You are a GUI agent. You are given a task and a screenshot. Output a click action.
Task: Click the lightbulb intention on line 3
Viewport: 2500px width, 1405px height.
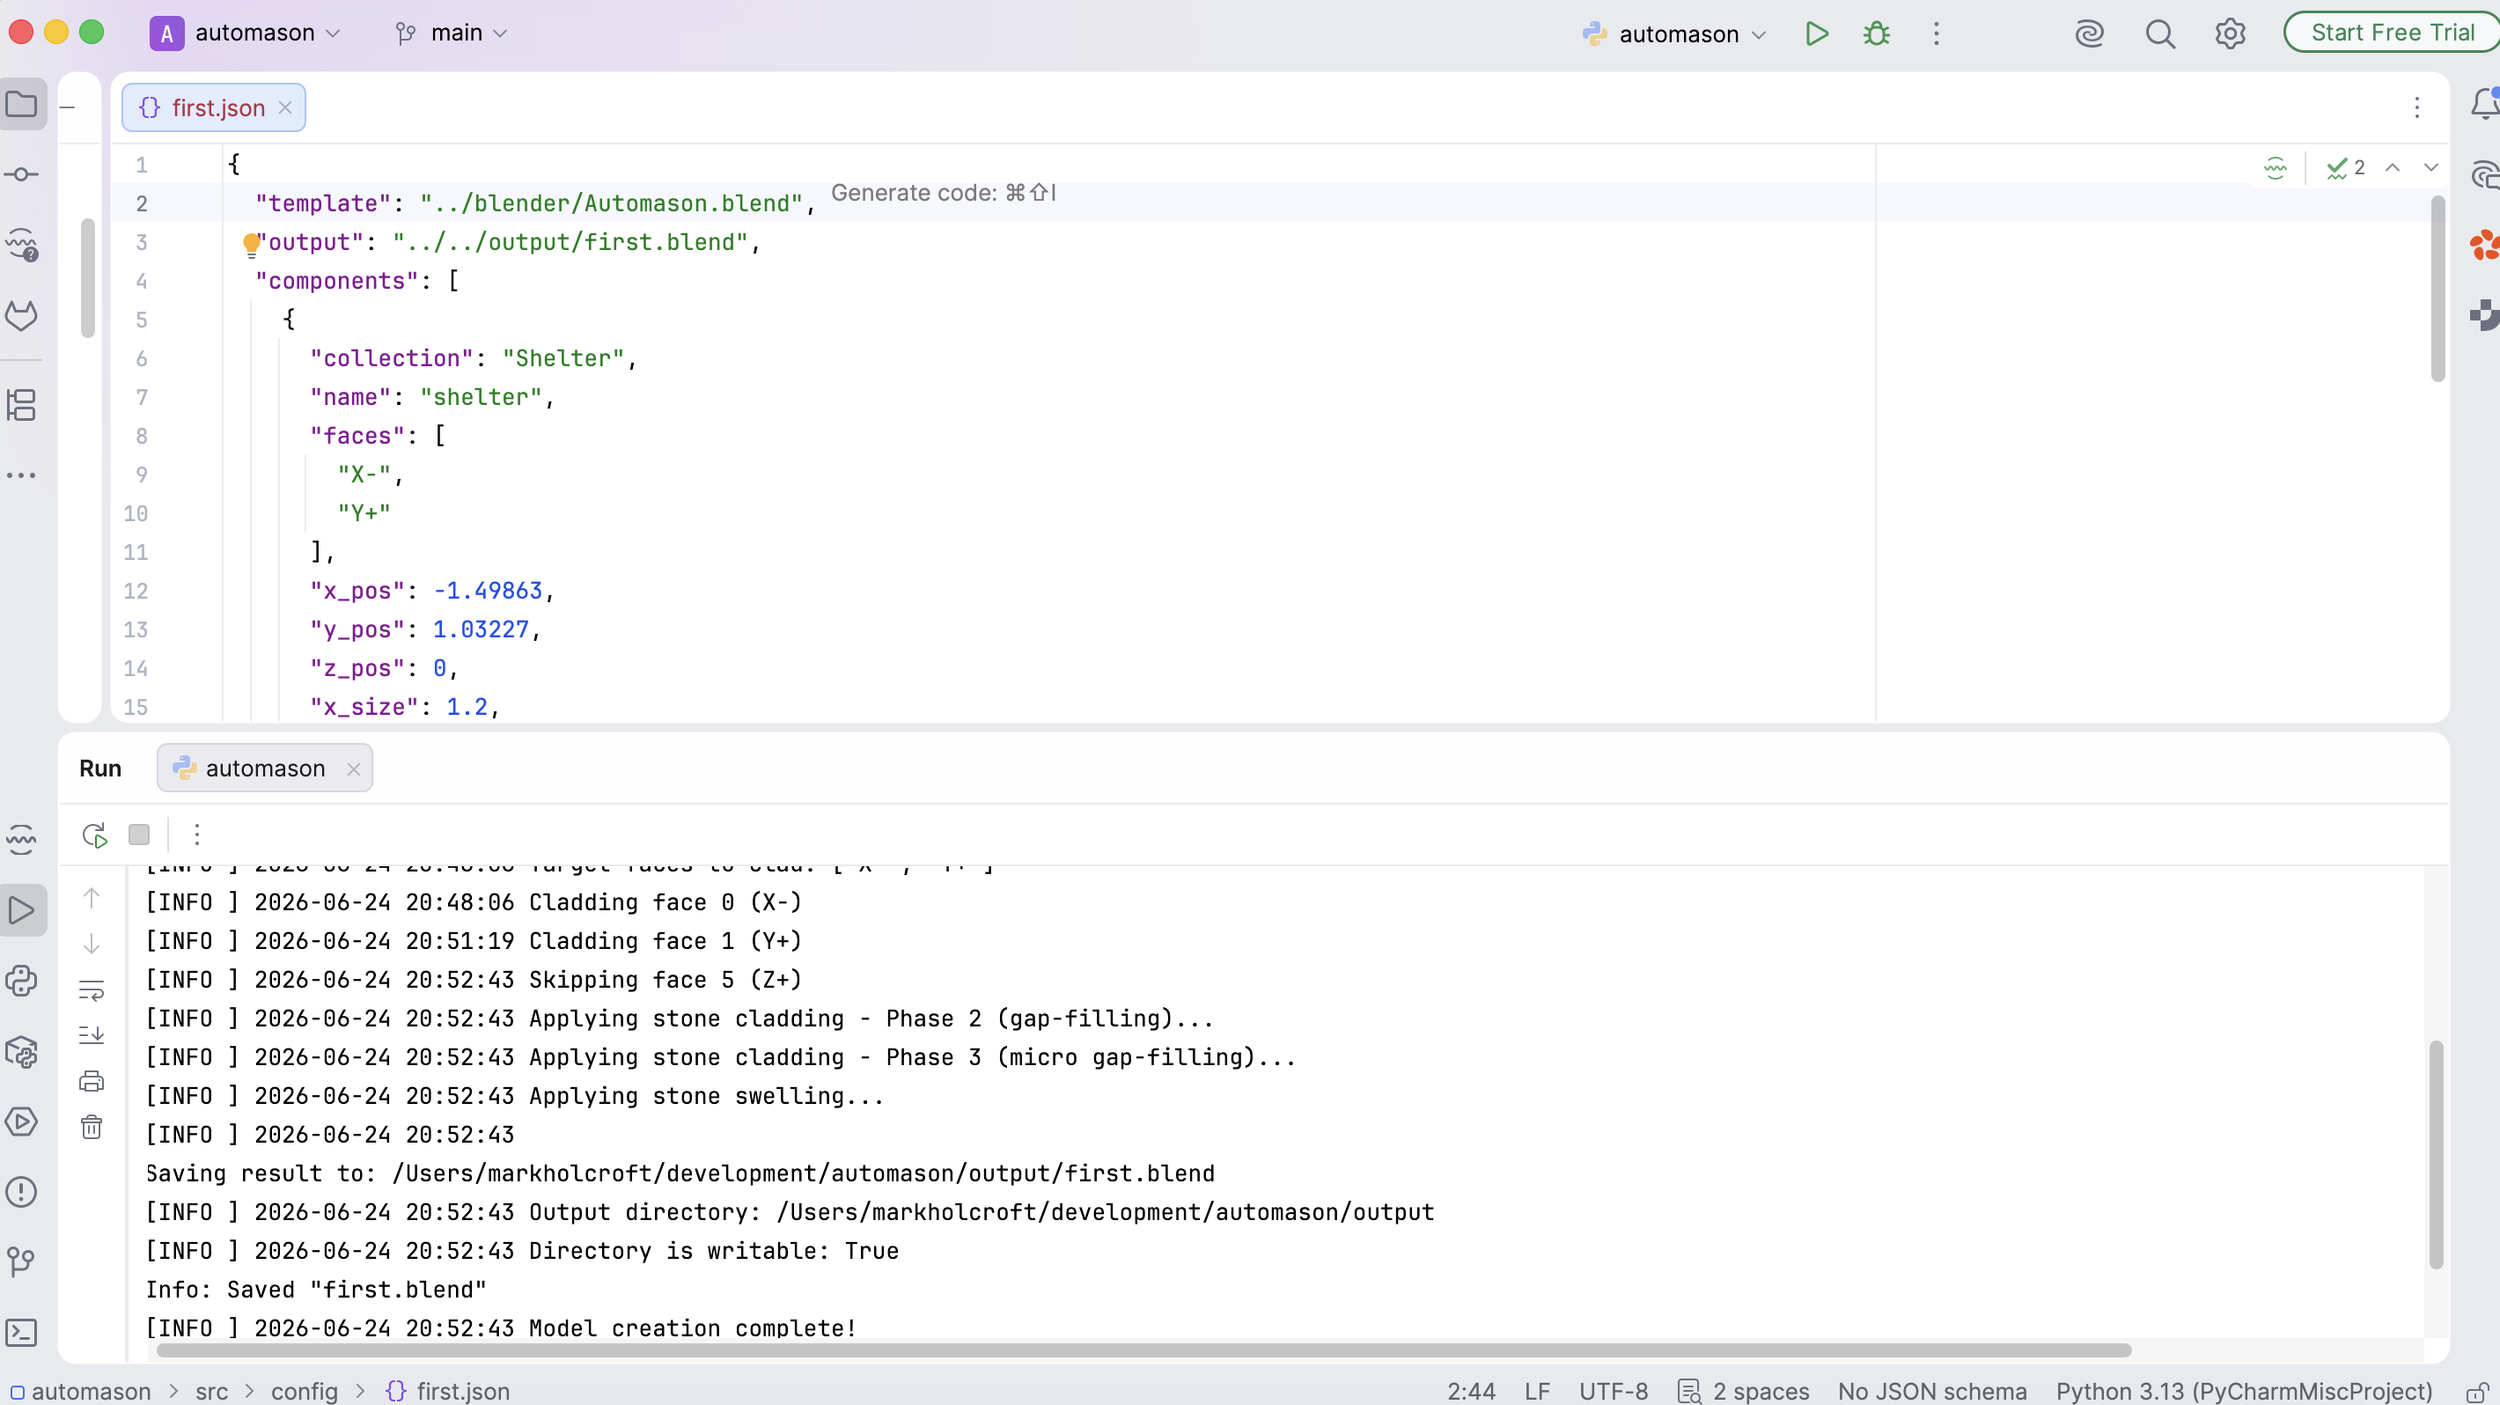[251, 244]
